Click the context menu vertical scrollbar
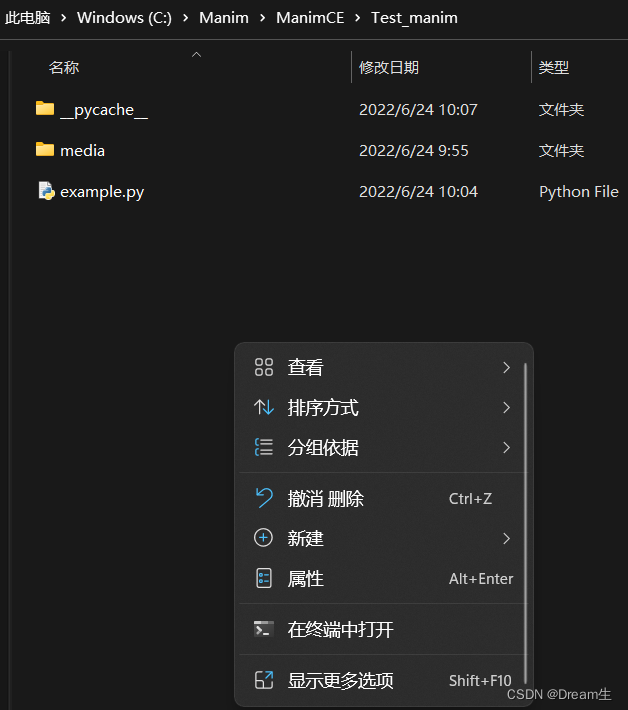 coord(525,523)
